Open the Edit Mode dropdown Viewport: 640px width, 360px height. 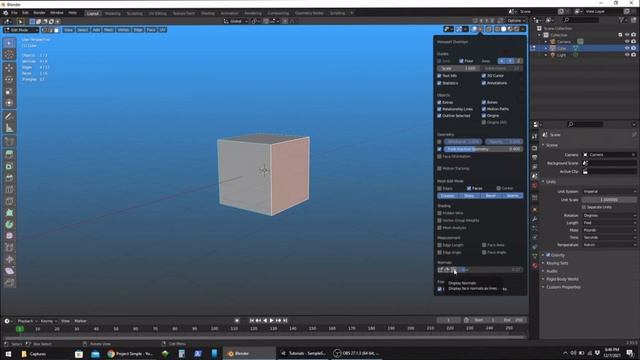click(x=21, y=30)
